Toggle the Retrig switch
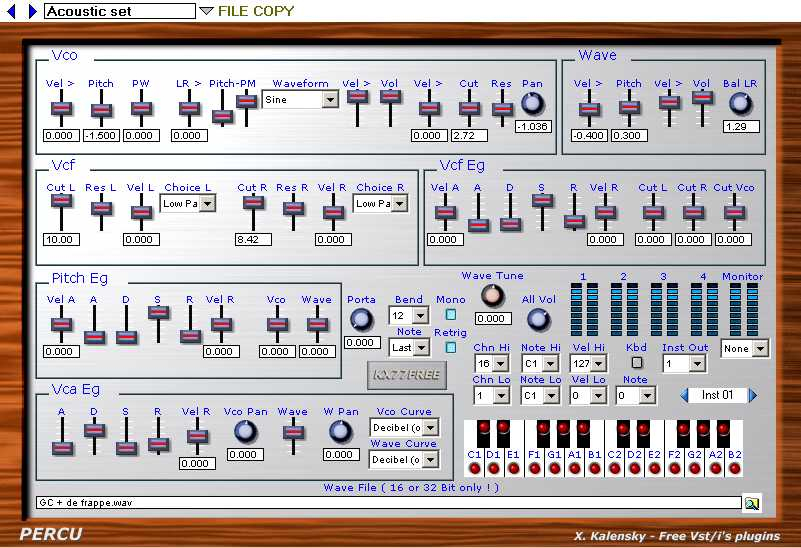 (451, 347)
